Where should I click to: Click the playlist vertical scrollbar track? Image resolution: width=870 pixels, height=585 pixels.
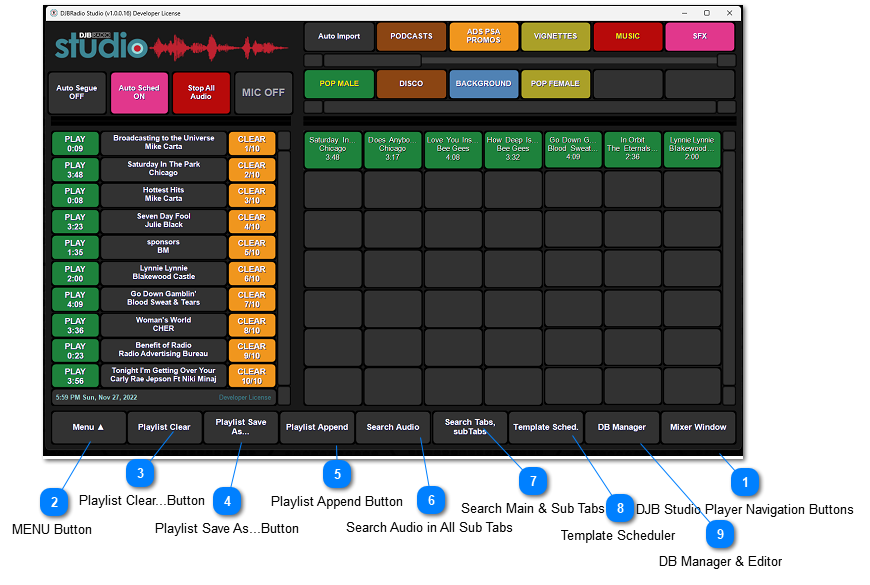click(x=284, y=268)
